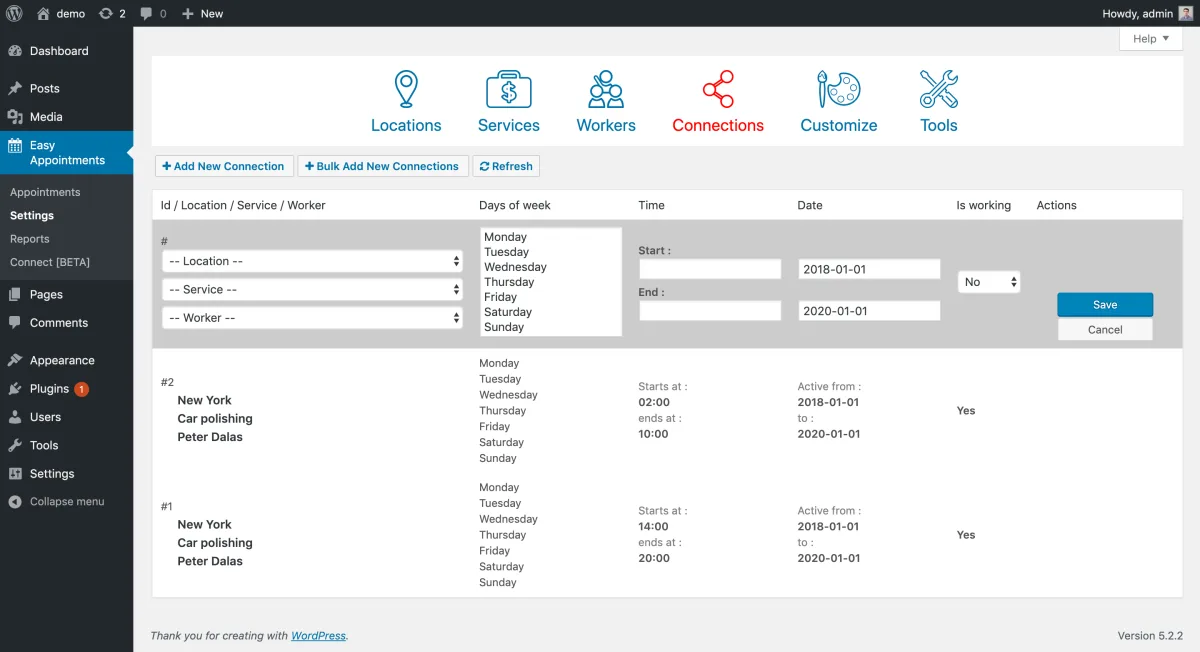This screenshot has height=652, width=1200.
Task: Click the Comments bubble icon in sidebar
Action: click(x=15, y=323)
